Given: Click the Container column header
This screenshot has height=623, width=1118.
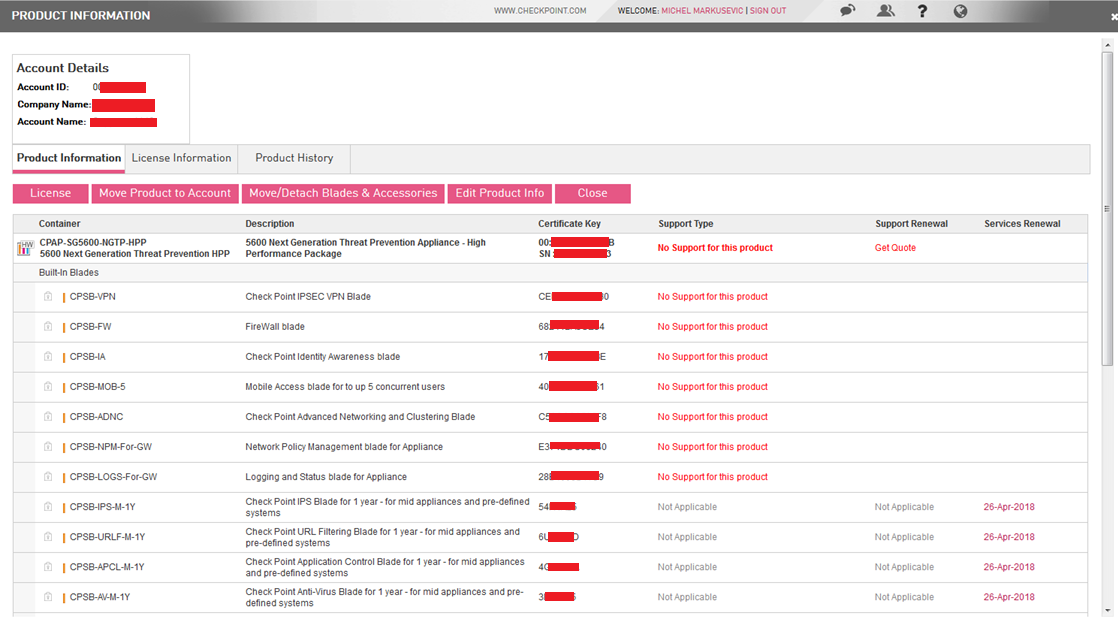Looking at the screenshot, I should pyautogui.click(x=59, y=224).
